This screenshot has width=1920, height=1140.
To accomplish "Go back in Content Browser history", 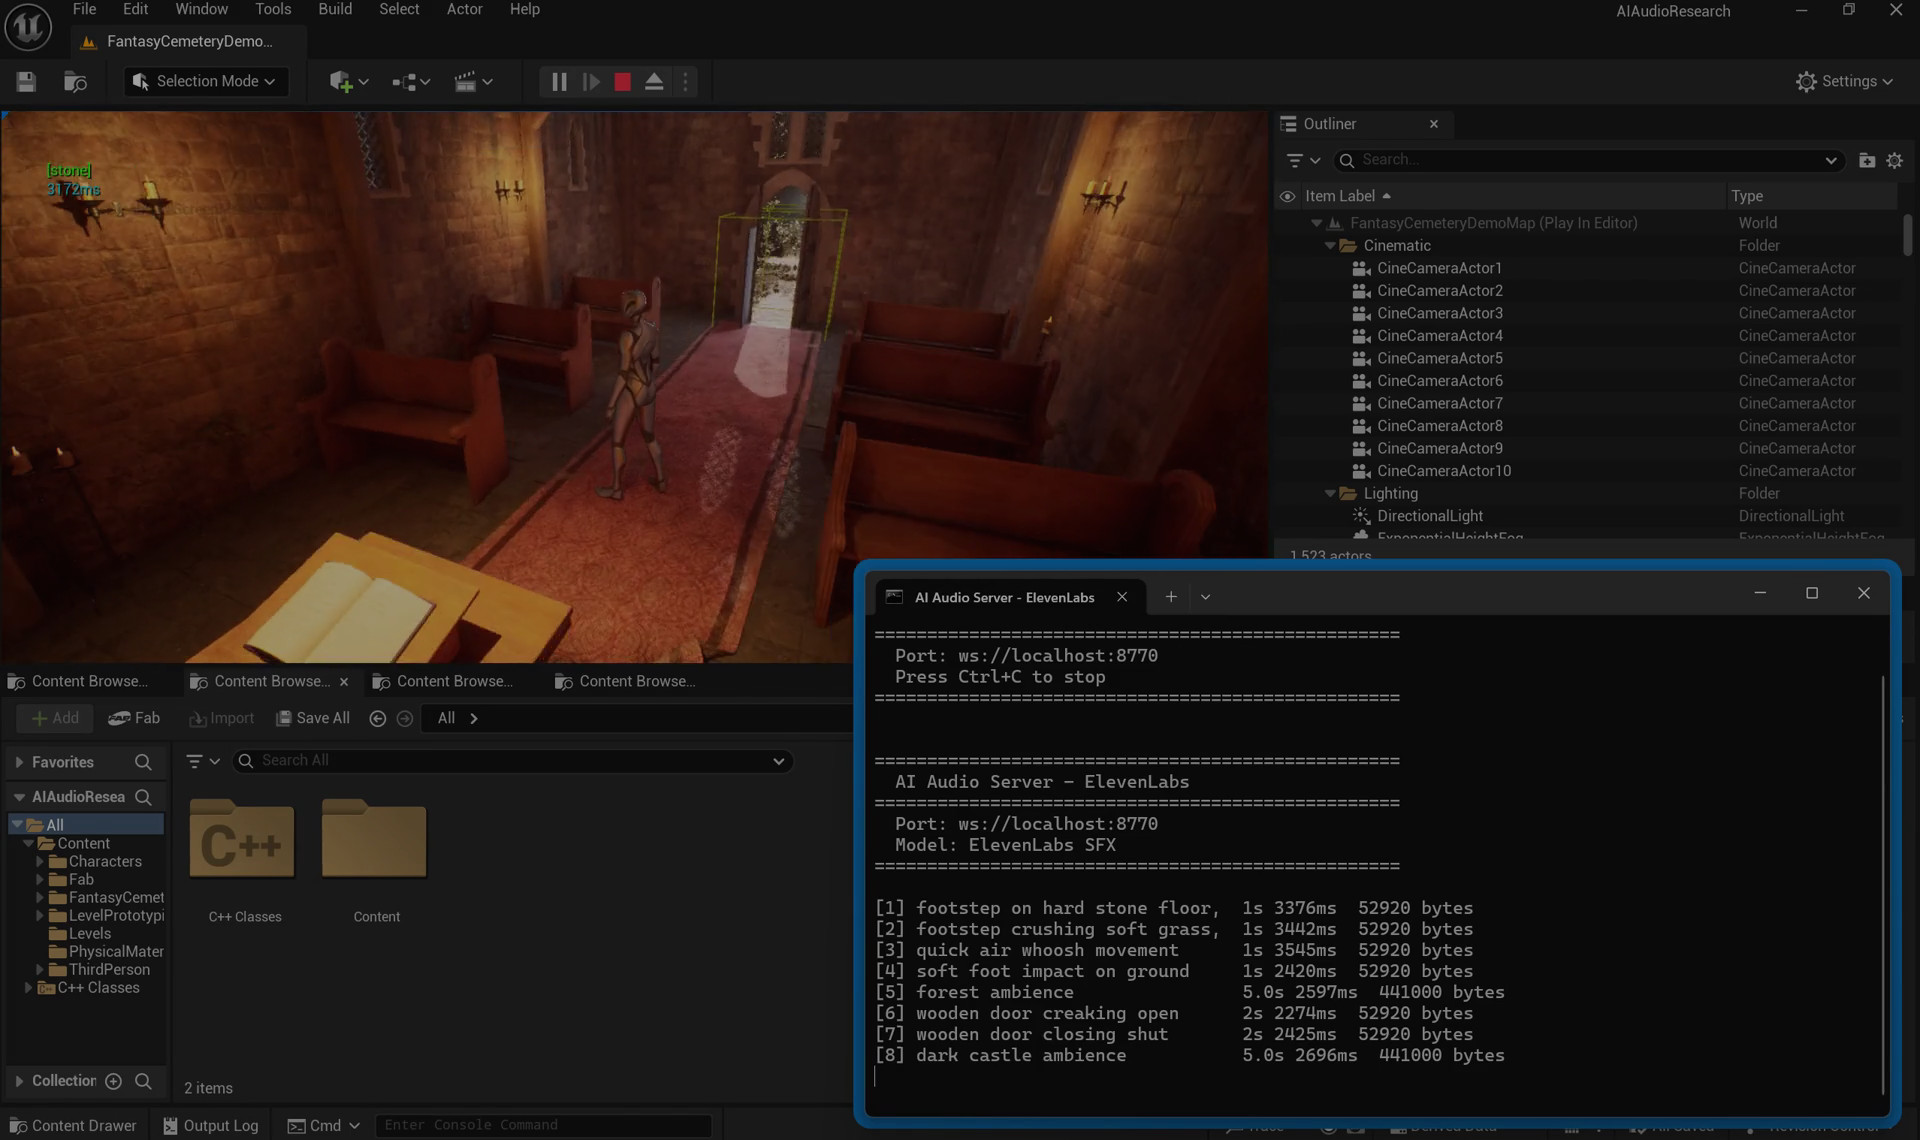I will [377, 718].
